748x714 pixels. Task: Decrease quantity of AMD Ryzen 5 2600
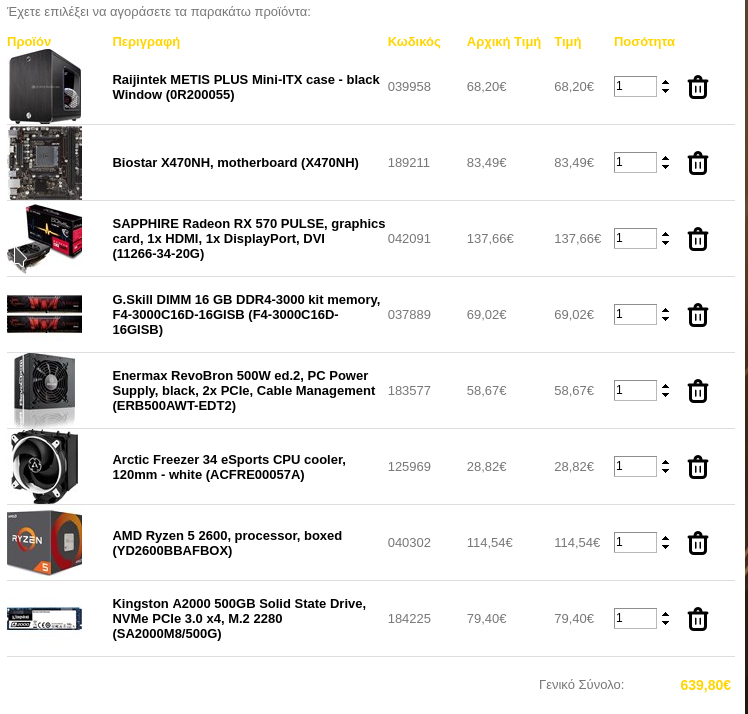(665, 547)
